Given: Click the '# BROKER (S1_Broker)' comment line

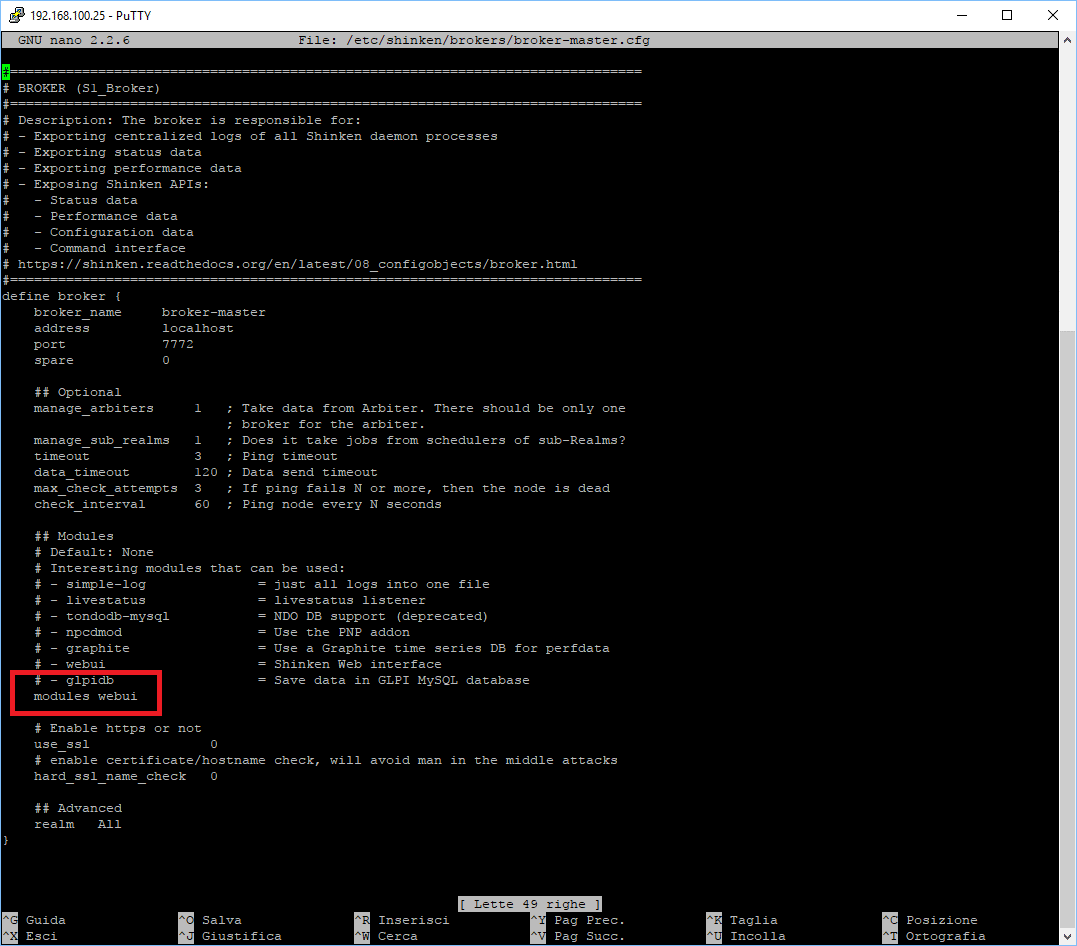Looking at the screenshot, I should point(82,88).
